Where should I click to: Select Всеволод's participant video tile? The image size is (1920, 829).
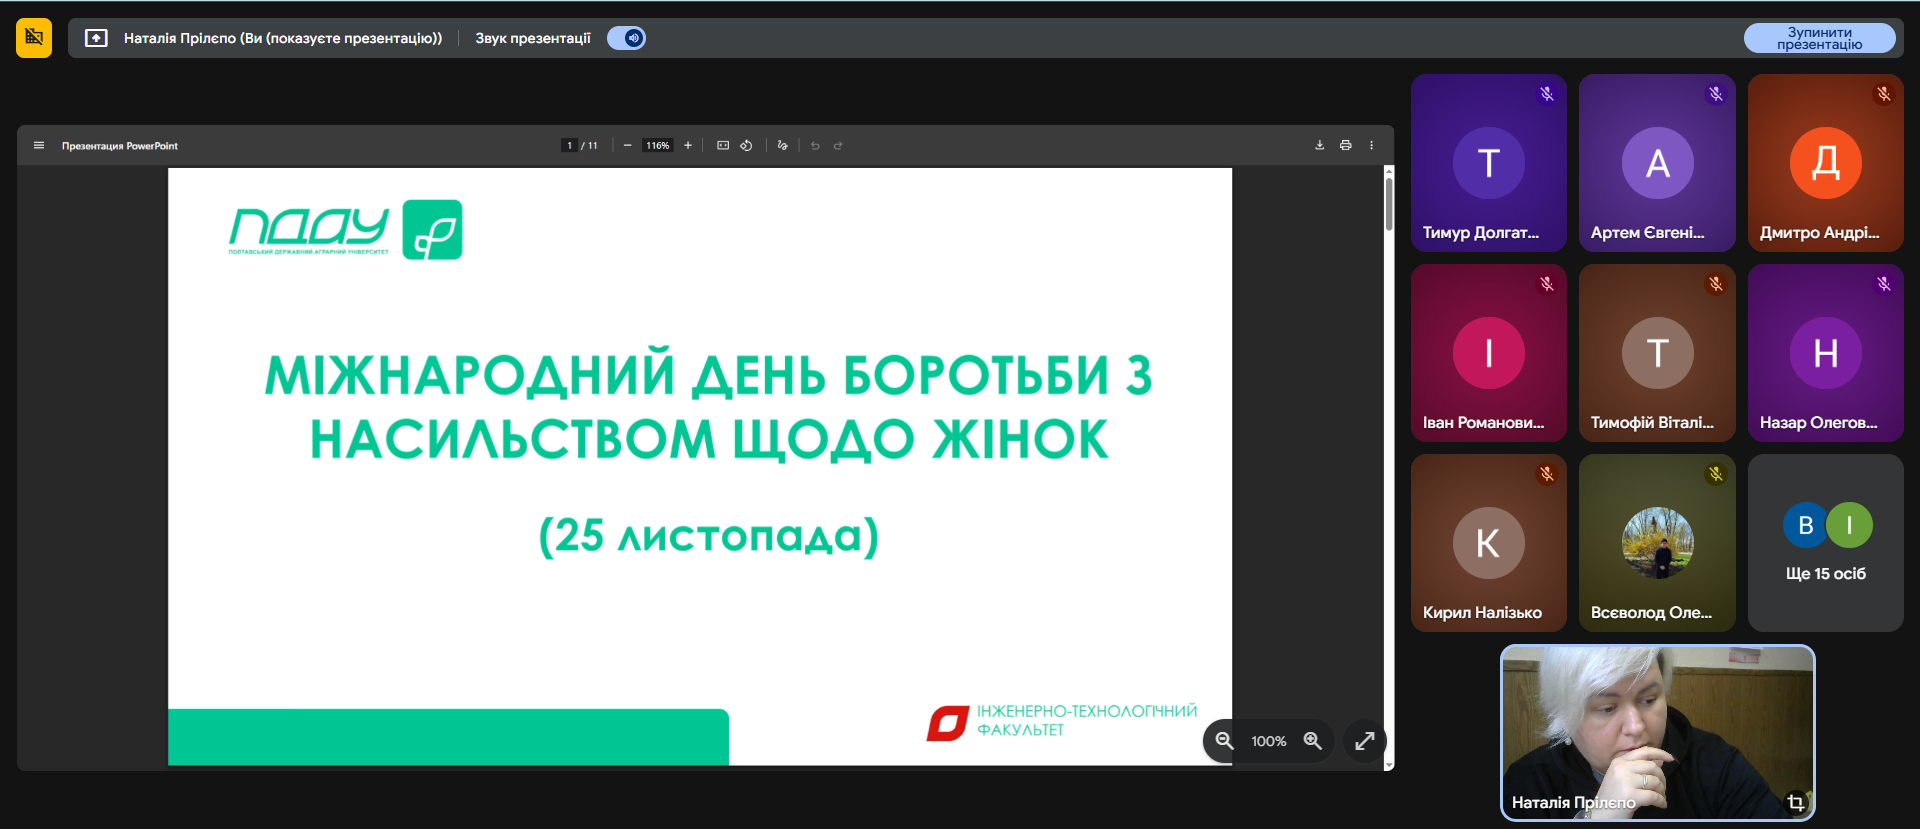1657,543
